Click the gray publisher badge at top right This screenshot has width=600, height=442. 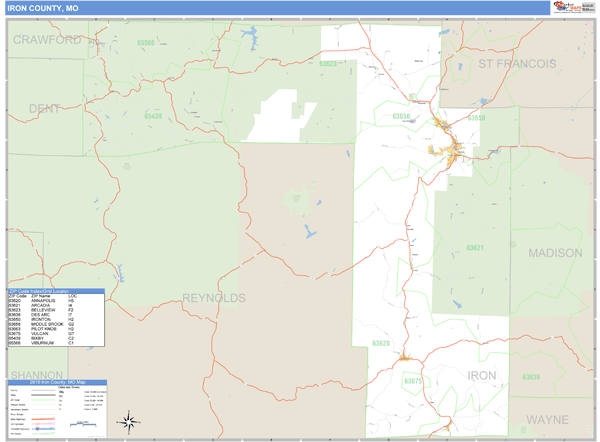588,7
